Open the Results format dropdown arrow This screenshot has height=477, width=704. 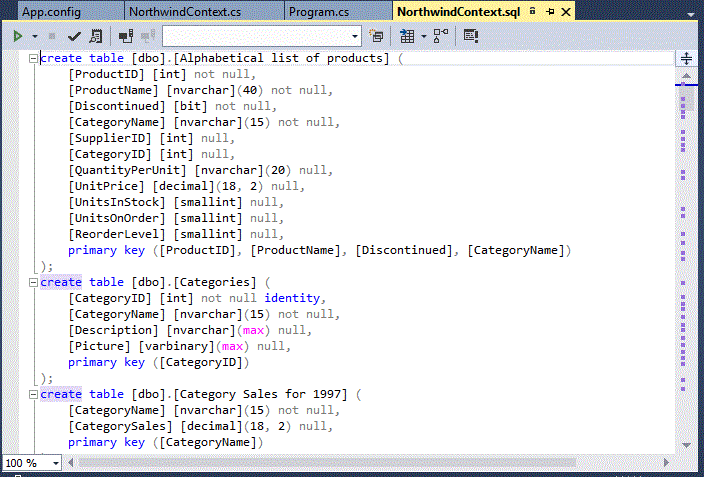pos(423,36)
